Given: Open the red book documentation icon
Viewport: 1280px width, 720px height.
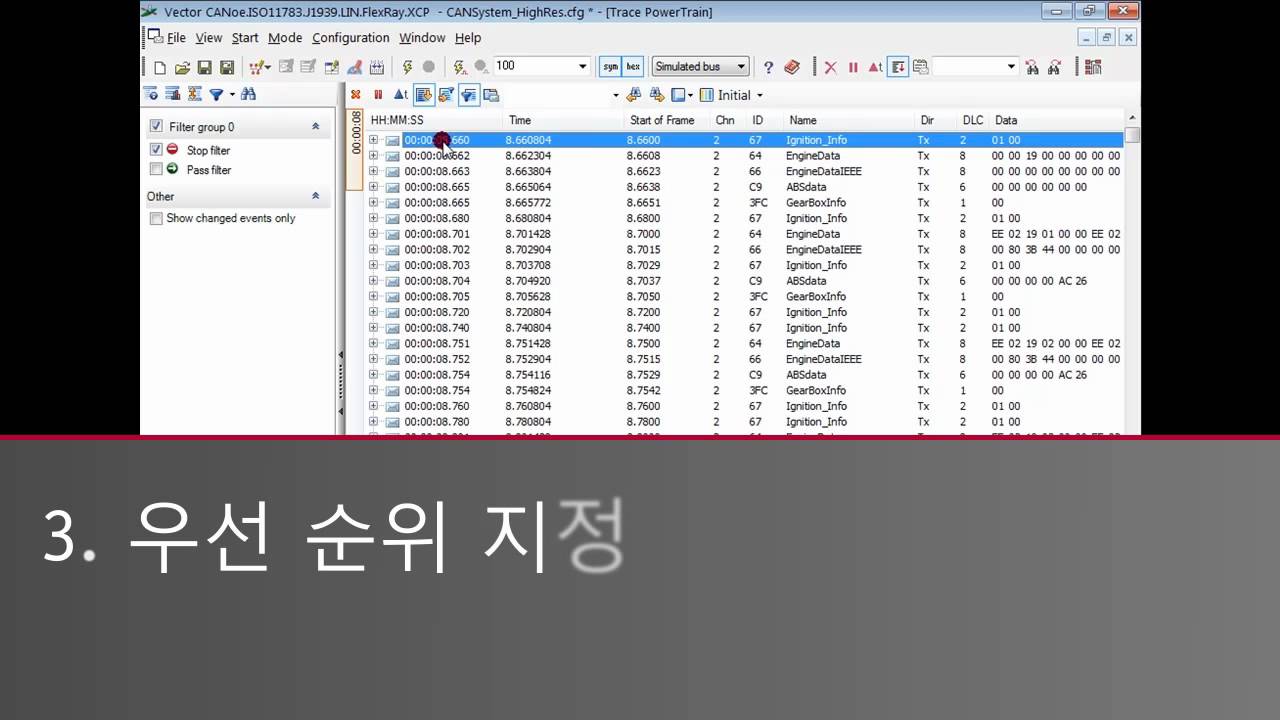Looking at the screenshot, I should point(792,67).
